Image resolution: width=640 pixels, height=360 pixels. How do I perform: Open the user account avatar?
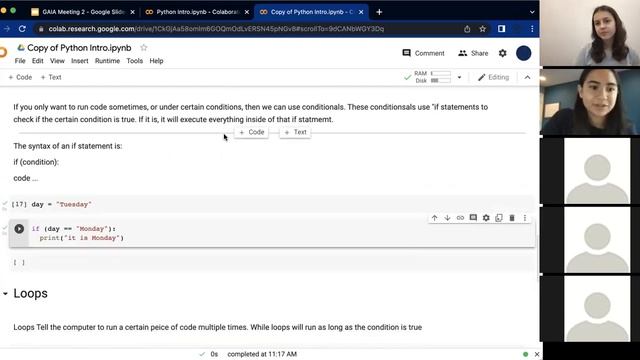pyautogui.click(x=524, y=53)
